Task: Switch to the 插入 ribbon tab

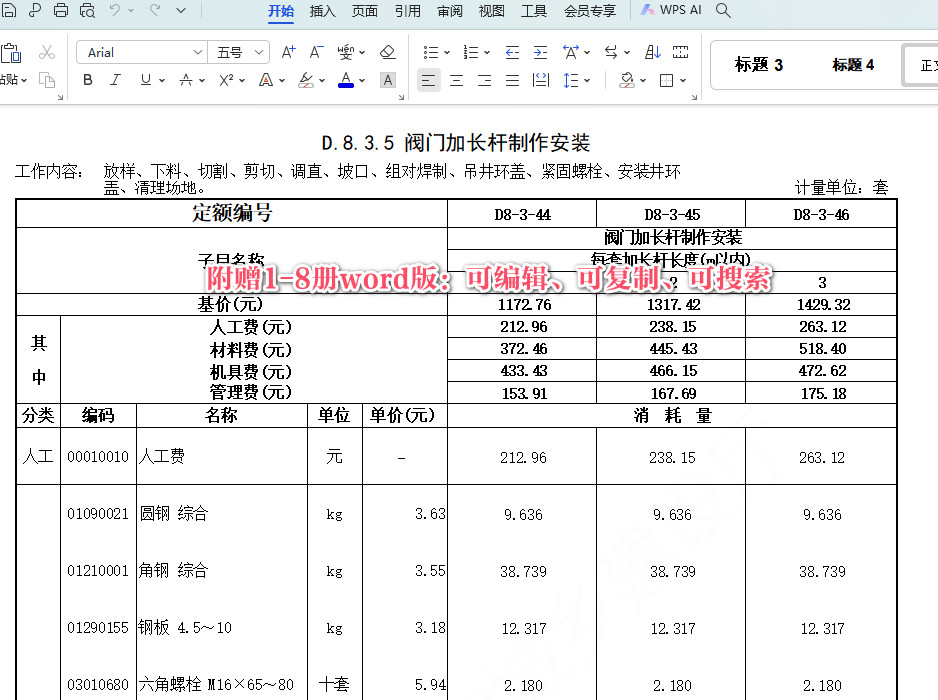Action: [323, 12]
